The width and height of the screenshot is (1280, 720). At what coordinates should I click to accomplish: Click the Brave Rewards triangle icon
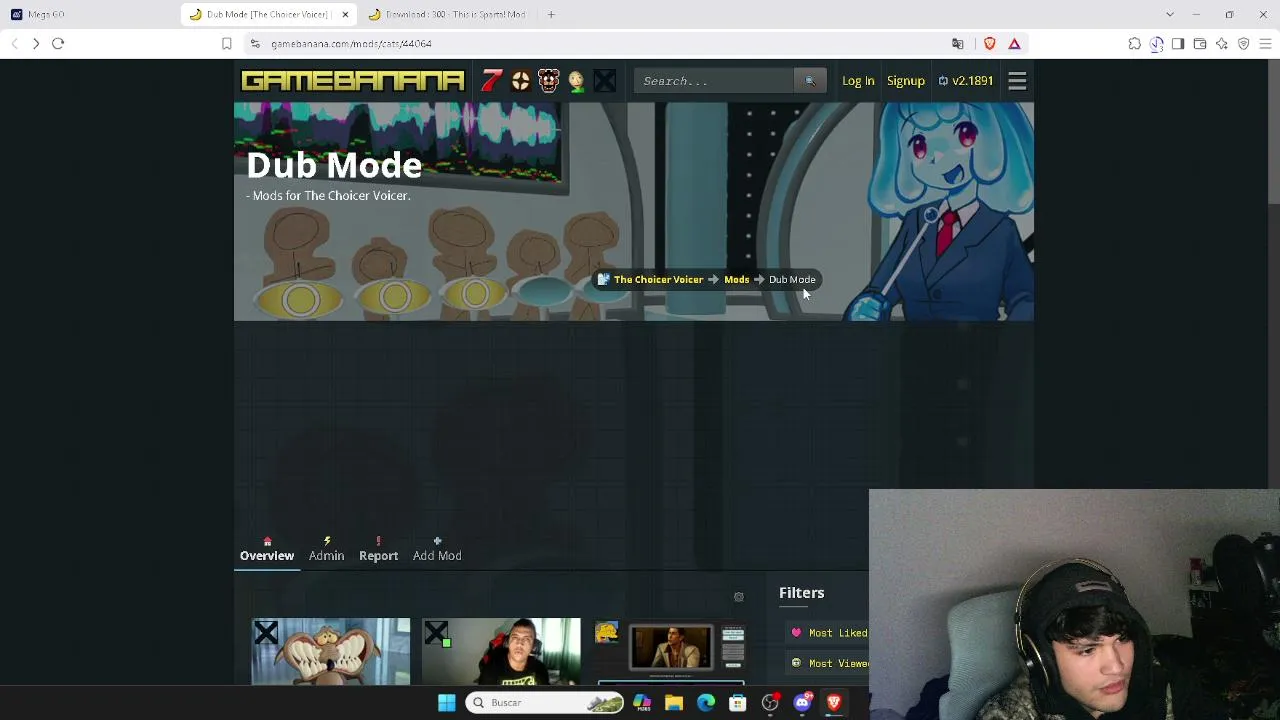coord(1014,44)
